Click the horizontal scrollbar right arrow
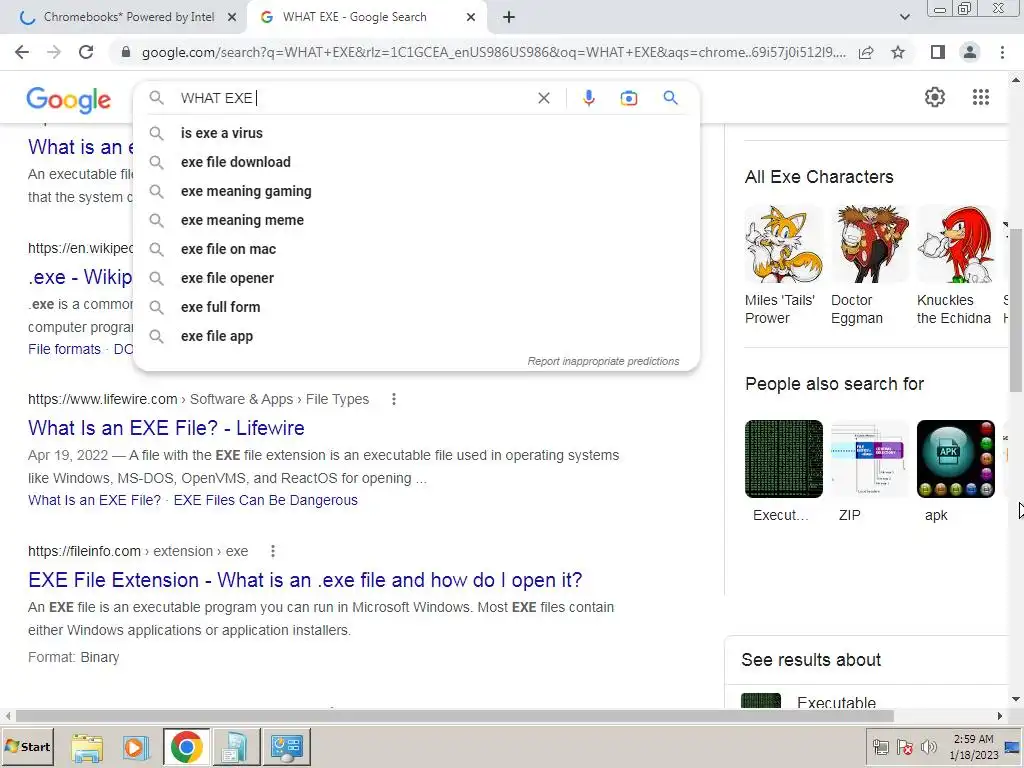Viewport: 1024px width, 768px height. [1000, 716]
